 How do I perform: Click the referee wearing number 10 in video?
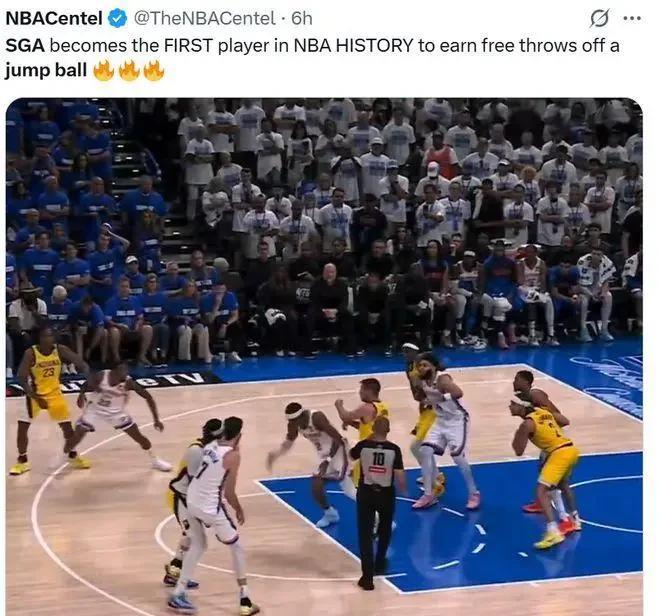[x=377, y=501]
